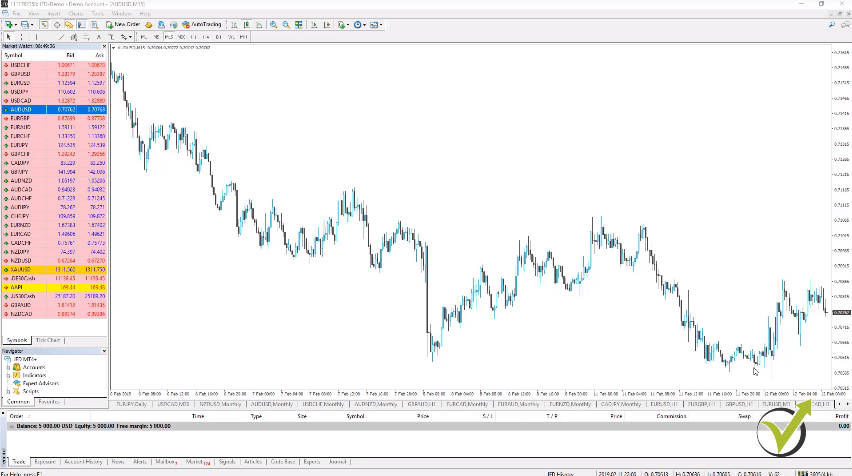
Task: Expand the Accounts tree node
Action: (8, 367)
